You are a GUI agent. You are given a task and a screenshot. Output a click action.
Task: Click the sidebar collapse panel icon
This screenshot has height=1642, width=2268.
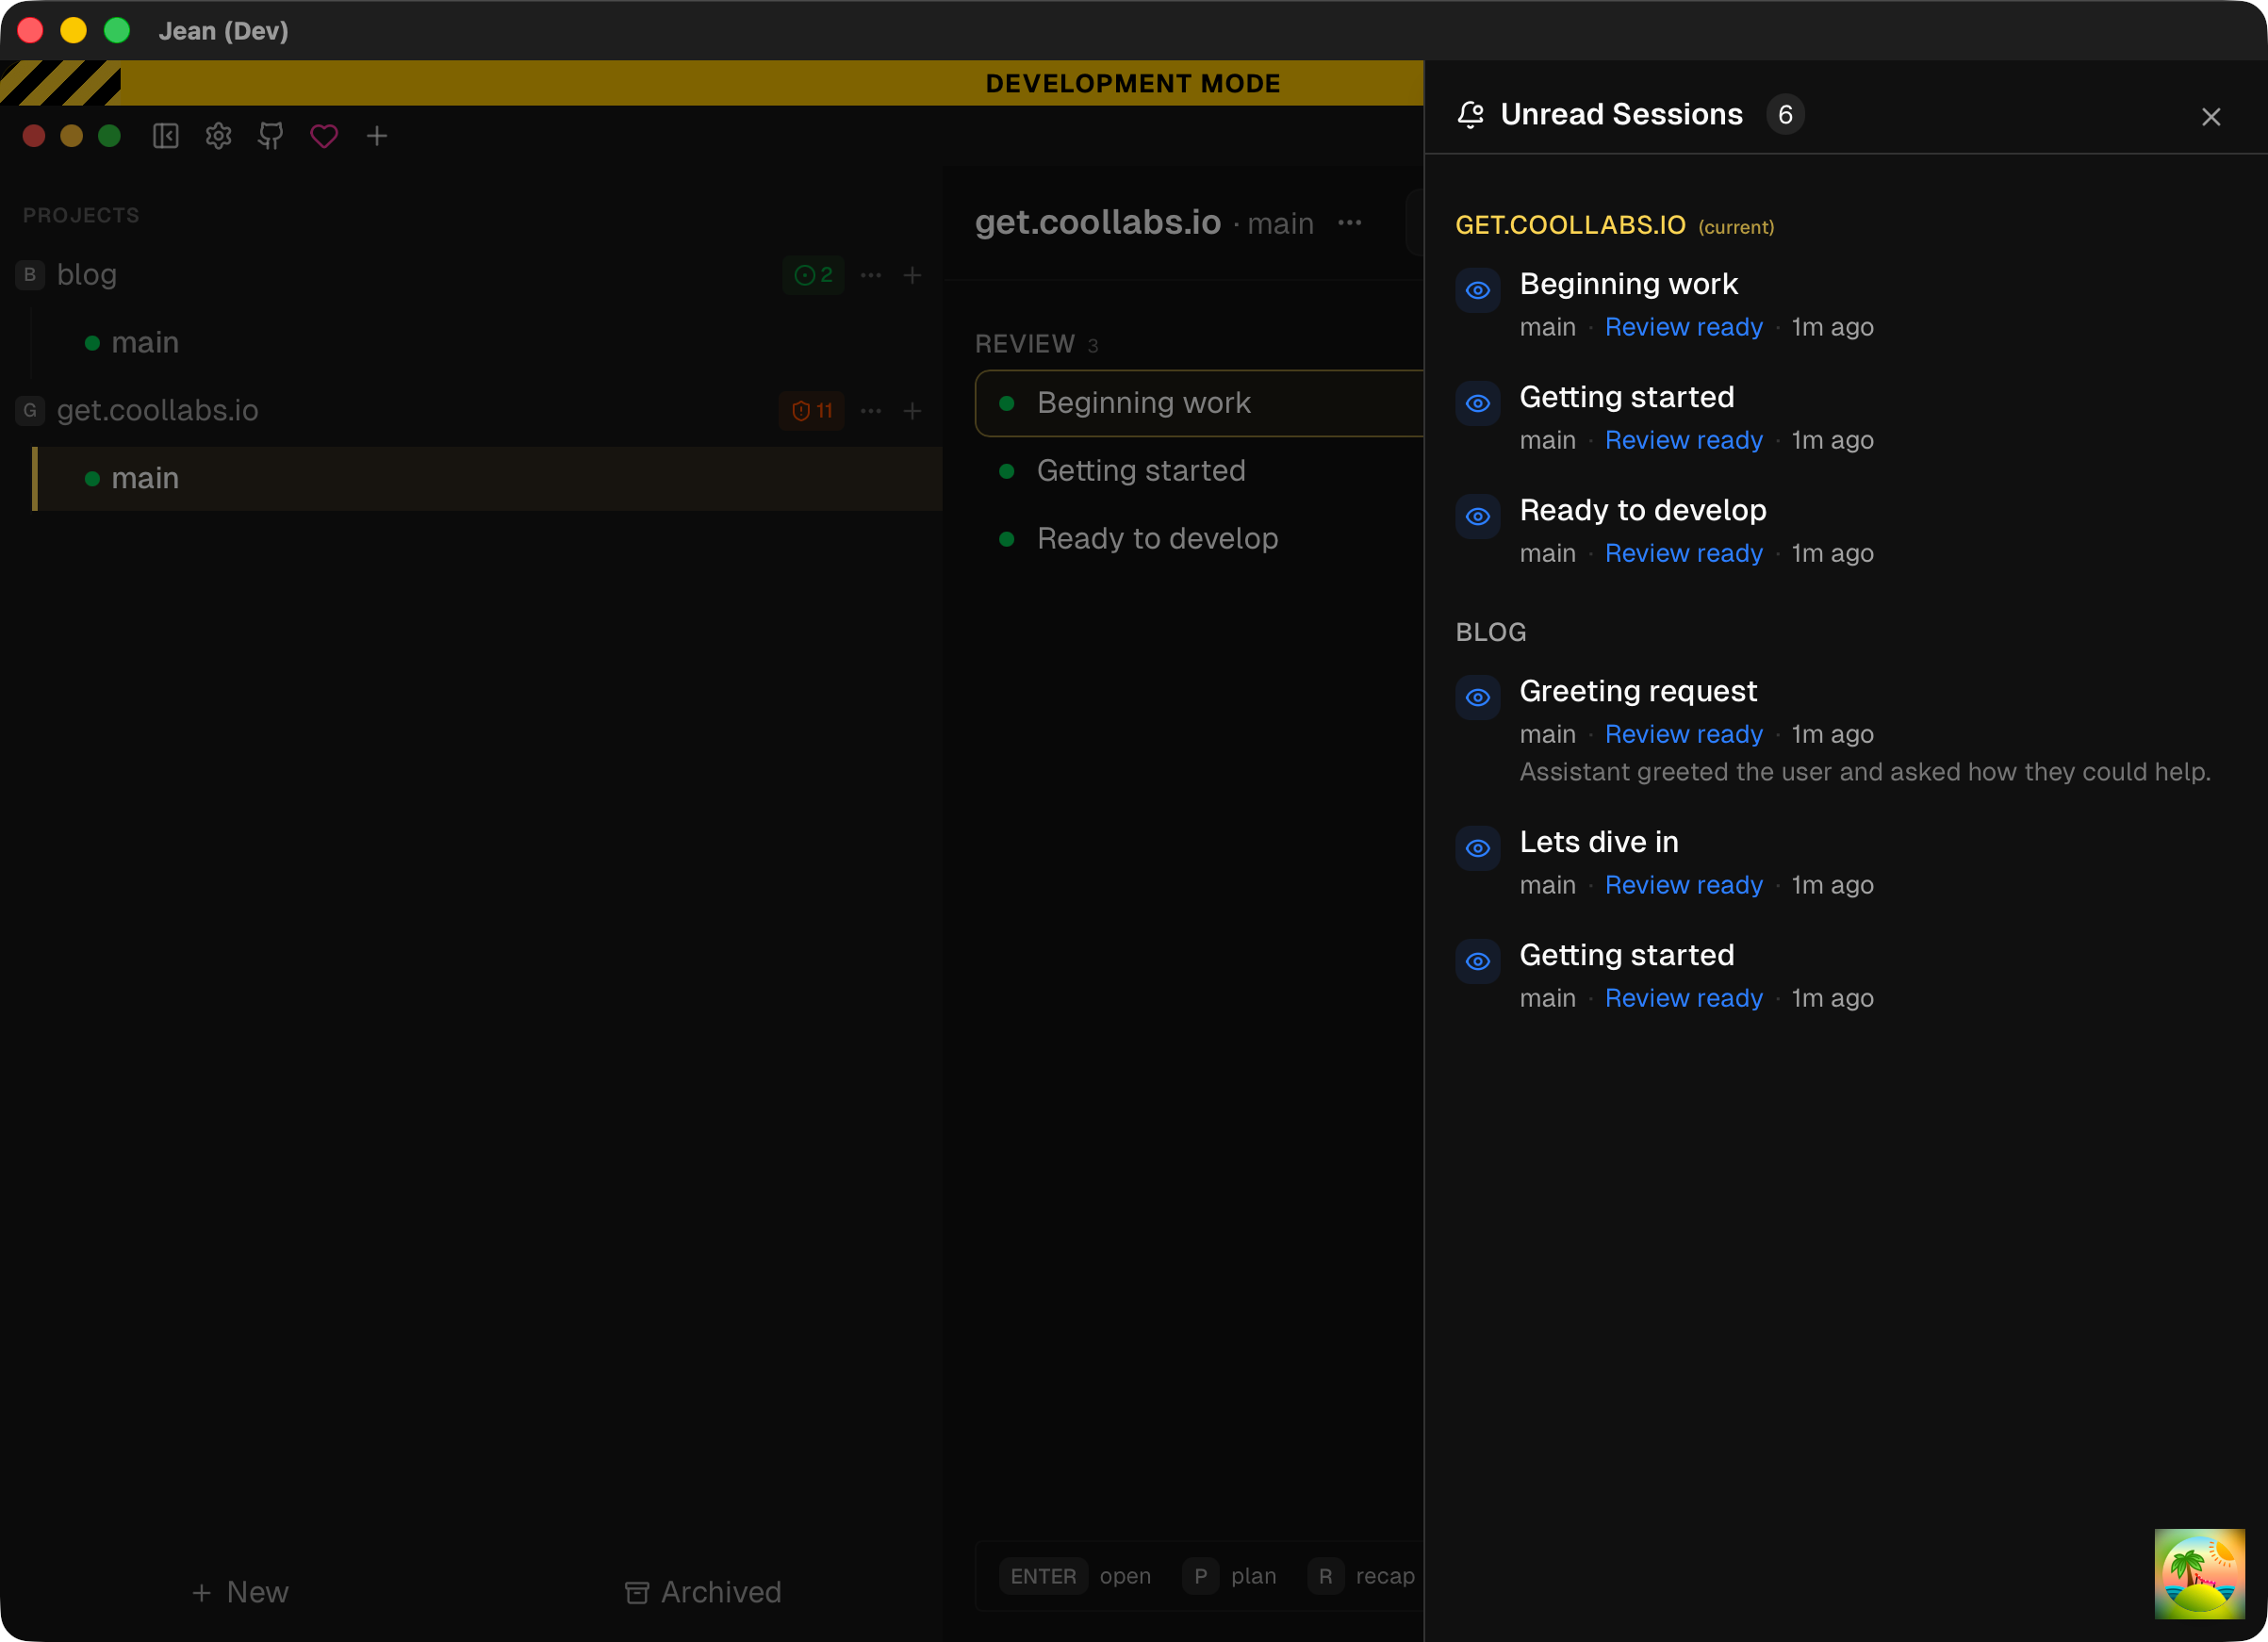(x=165, y=136)
